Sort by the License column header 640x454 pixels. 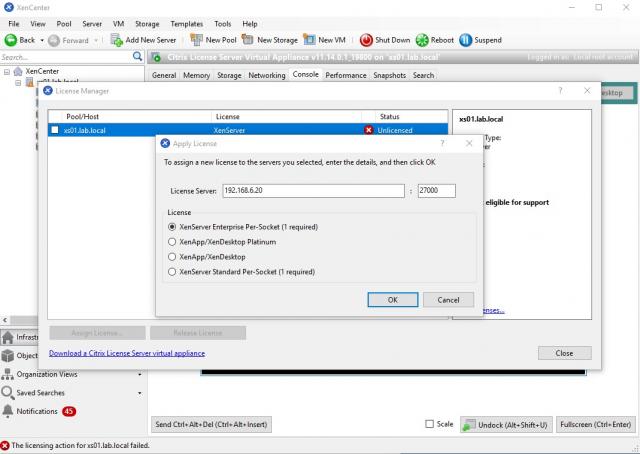287,117
